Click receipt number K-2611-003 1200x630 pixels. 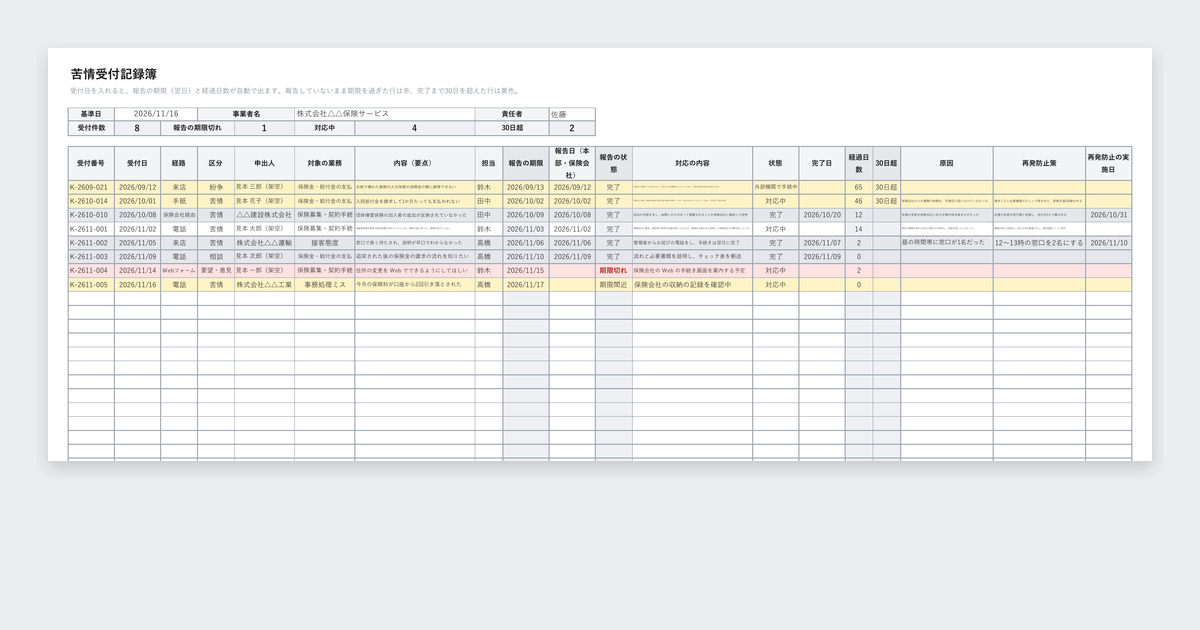pyautogui.click(x=91, y=257)
